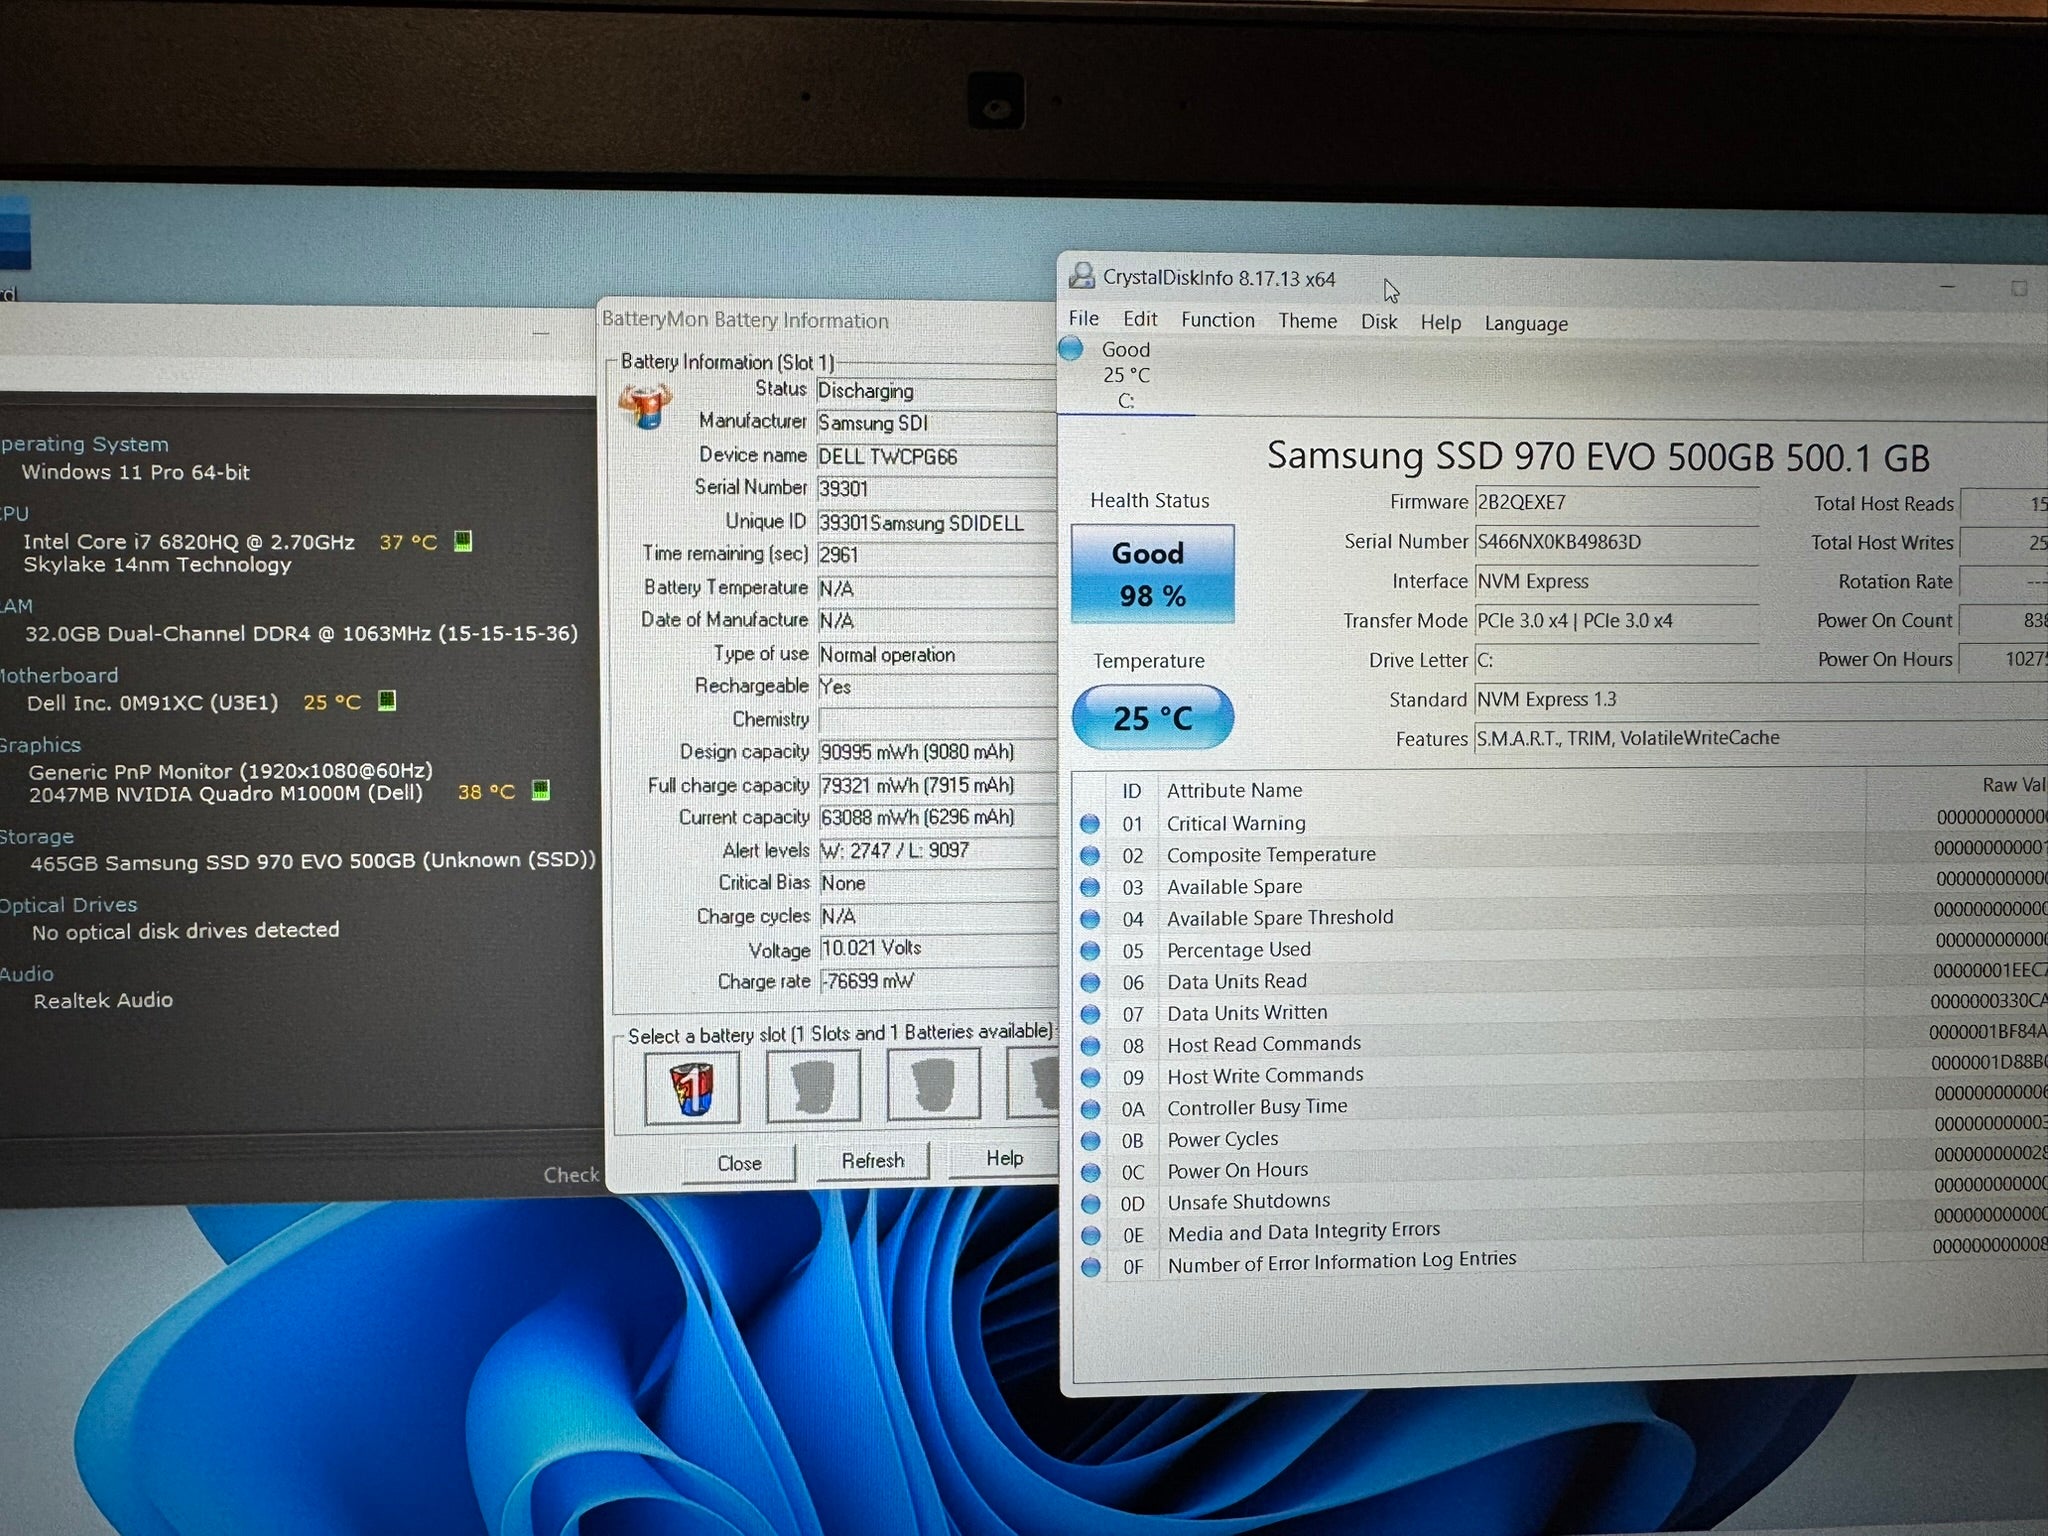Click the Serial Number field S466NX0KB49863D
The height and width of the screenshot is (1536, 2048).
(1616, 542)
